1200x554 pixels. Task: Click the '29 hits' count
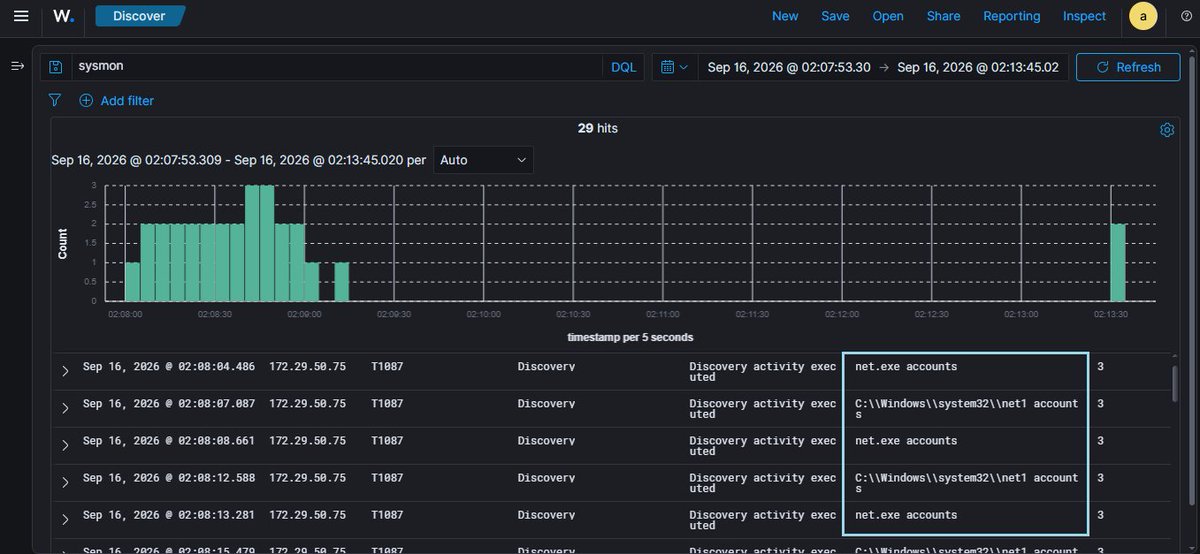598,128
